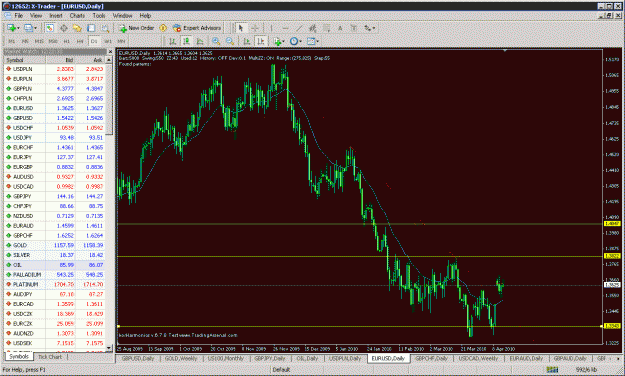Toggle Chart Shift from right border

coord(261,41)
